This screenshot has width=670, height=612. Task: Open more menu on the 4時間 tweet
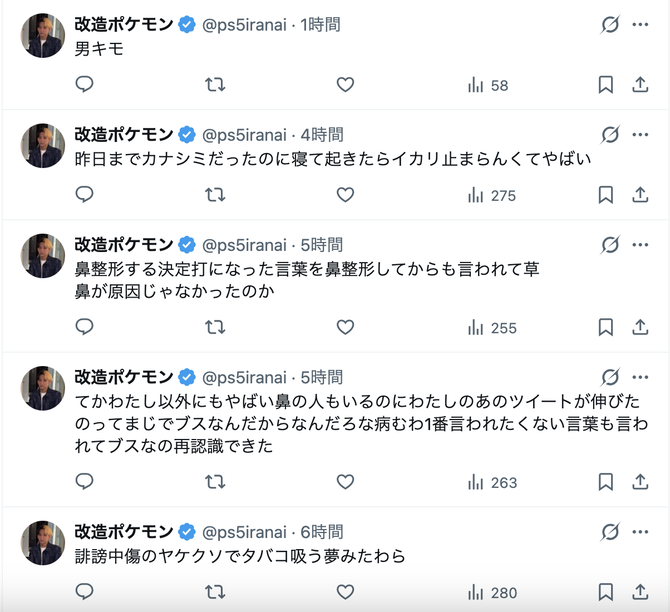(640, 135)
